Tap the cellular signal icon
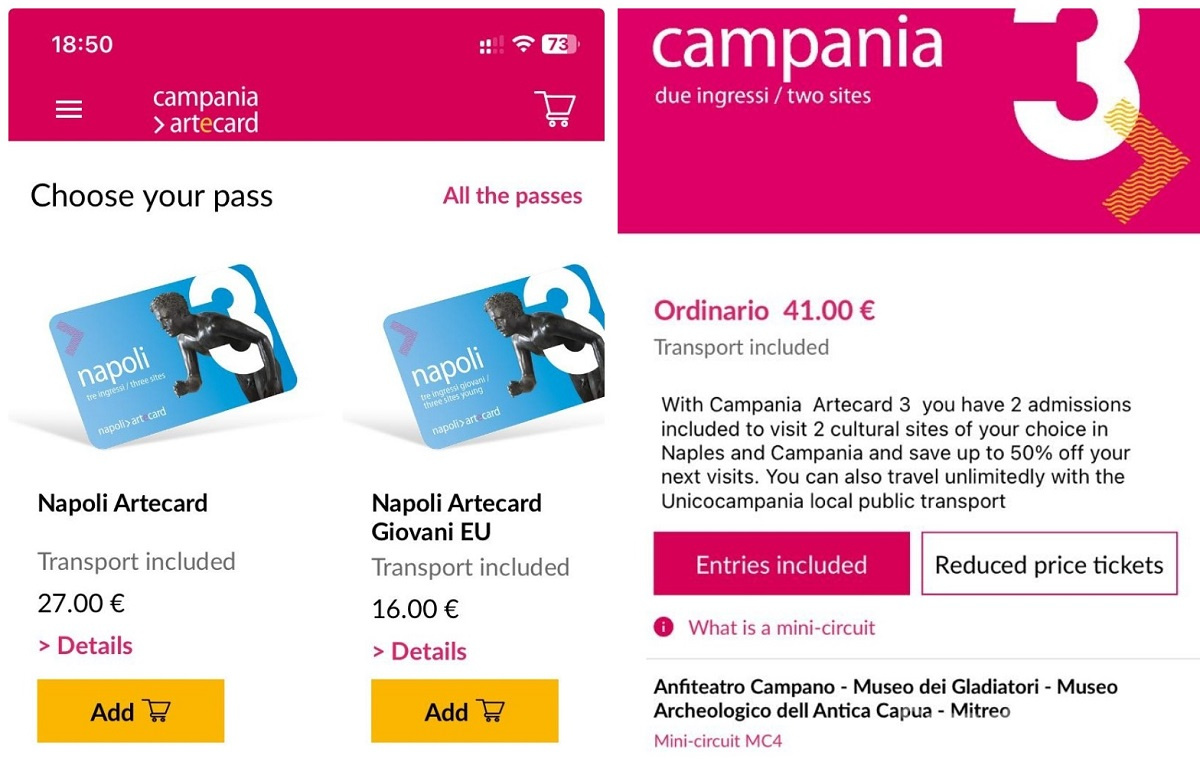Image resolution: width=1200 pixels, height=762 pixels. pyautogui.click(x=491, y=45)
